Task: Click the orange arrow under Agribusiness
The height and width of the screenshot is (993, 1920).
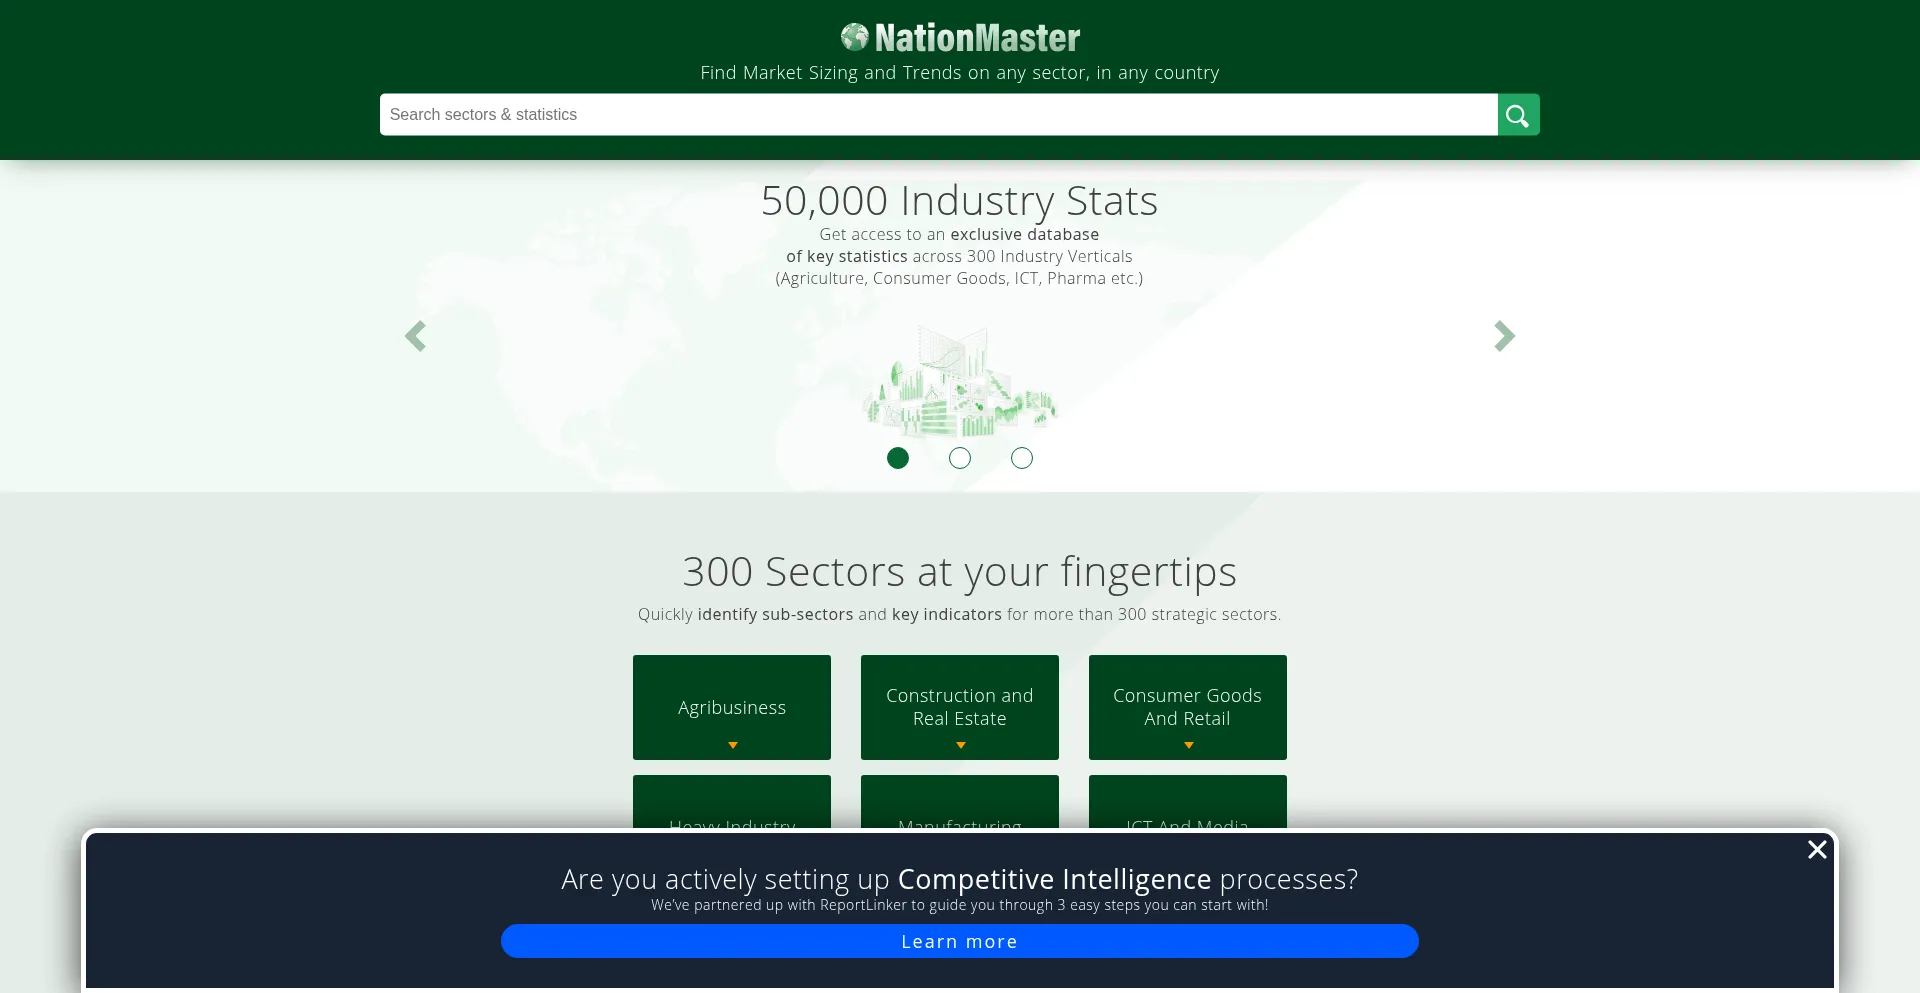Action: (733, 745)
